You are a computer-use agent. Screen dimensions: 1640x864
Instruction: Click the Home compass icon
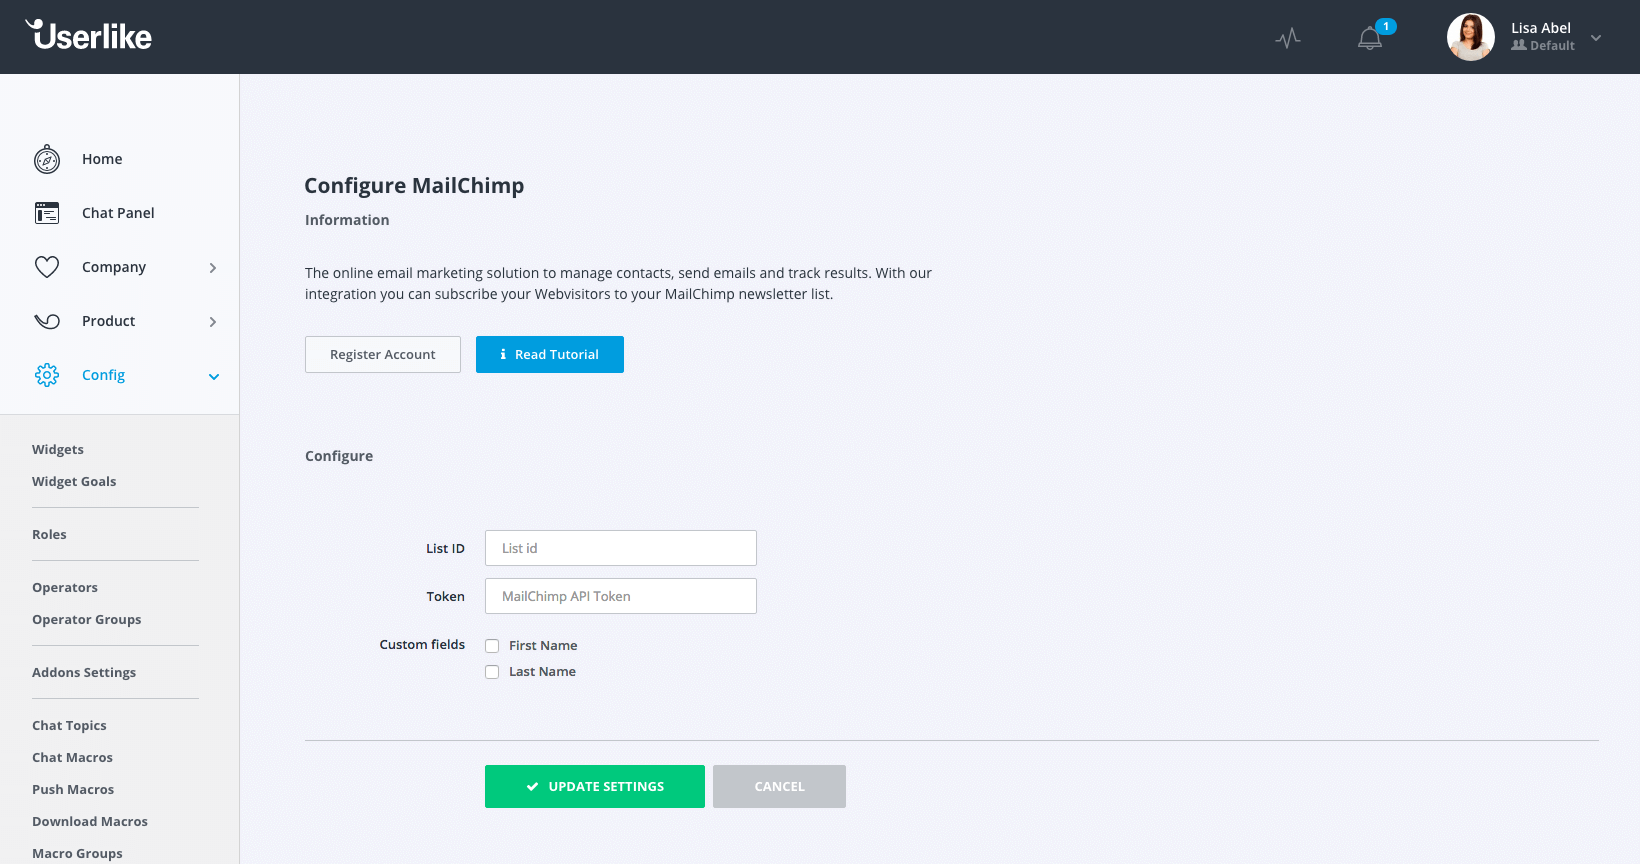47,159
